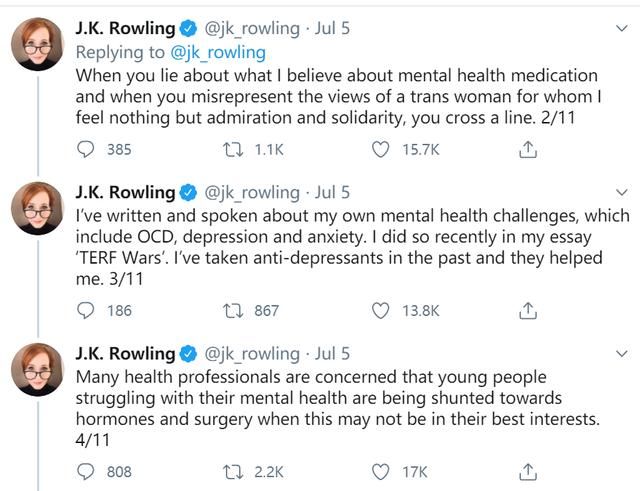640x491 pixels.
Task: Share the 2/11 tweet
Action: (x=529, y=149)
